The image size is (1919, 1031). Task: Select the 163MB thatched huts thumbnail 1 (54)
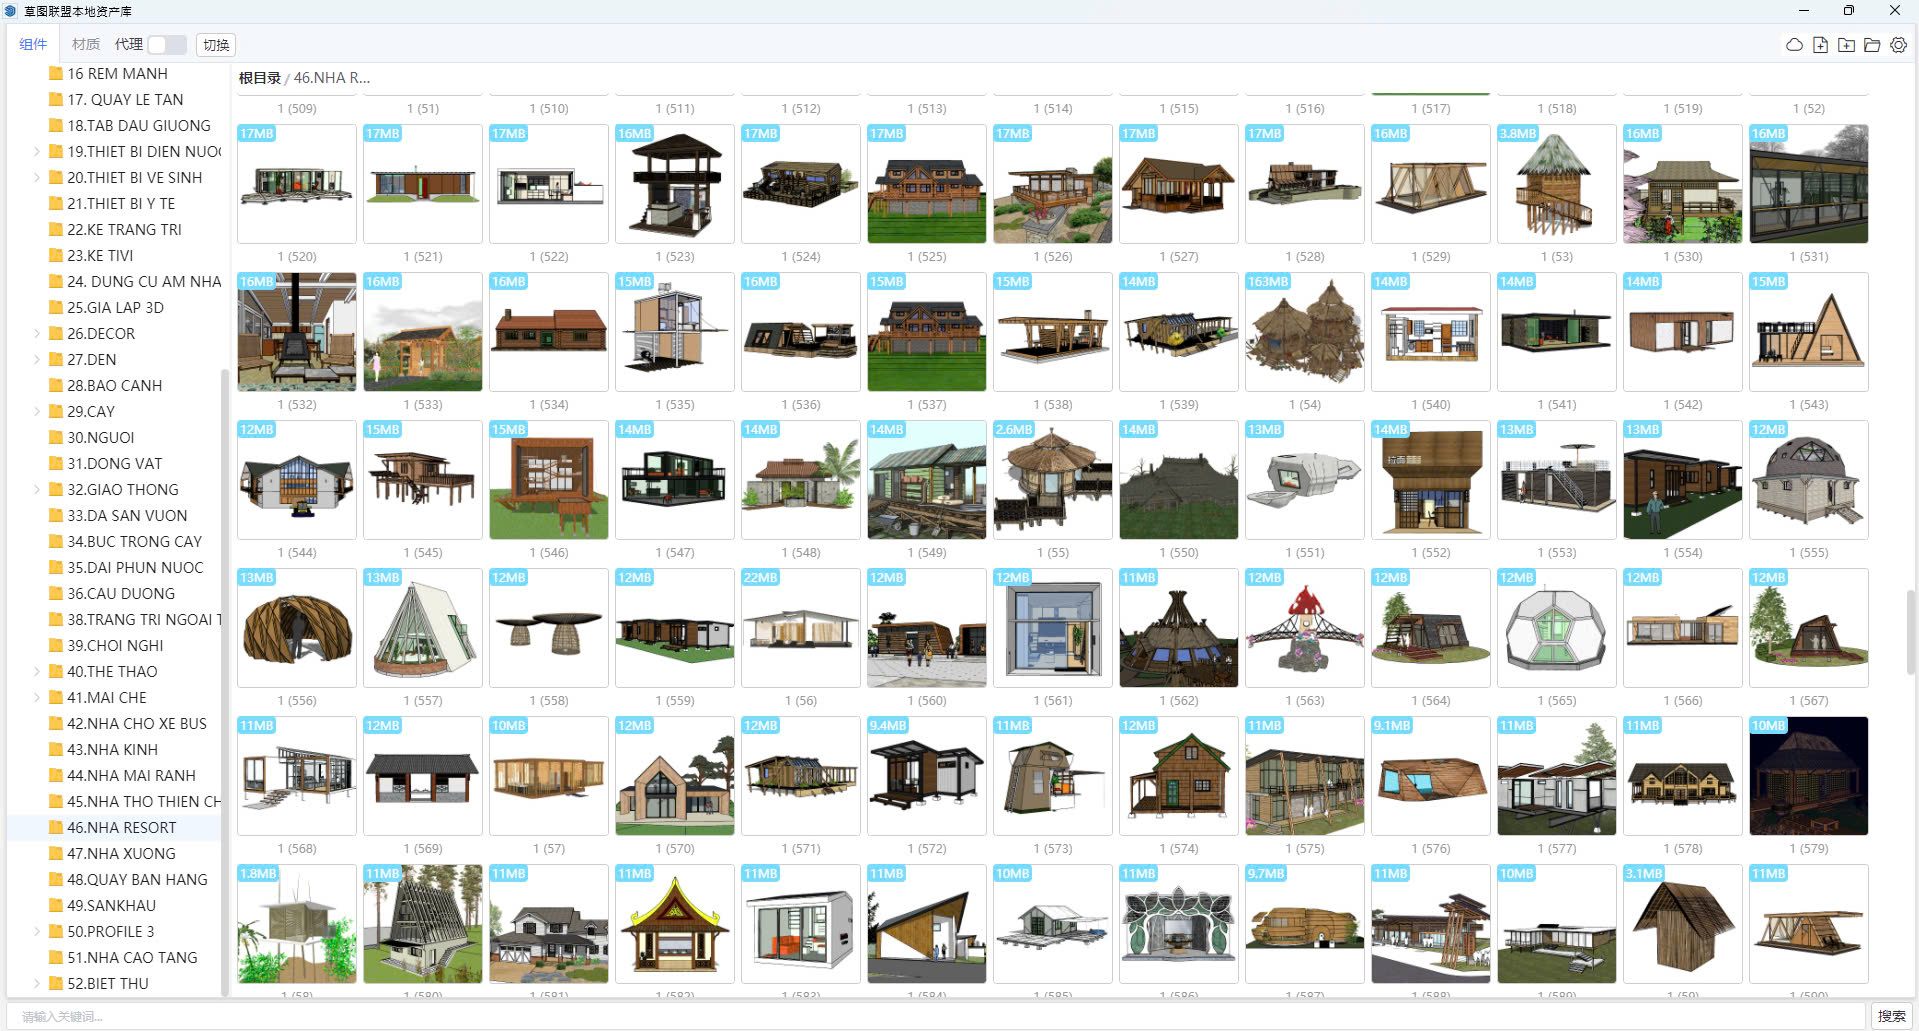(1304, 332)
